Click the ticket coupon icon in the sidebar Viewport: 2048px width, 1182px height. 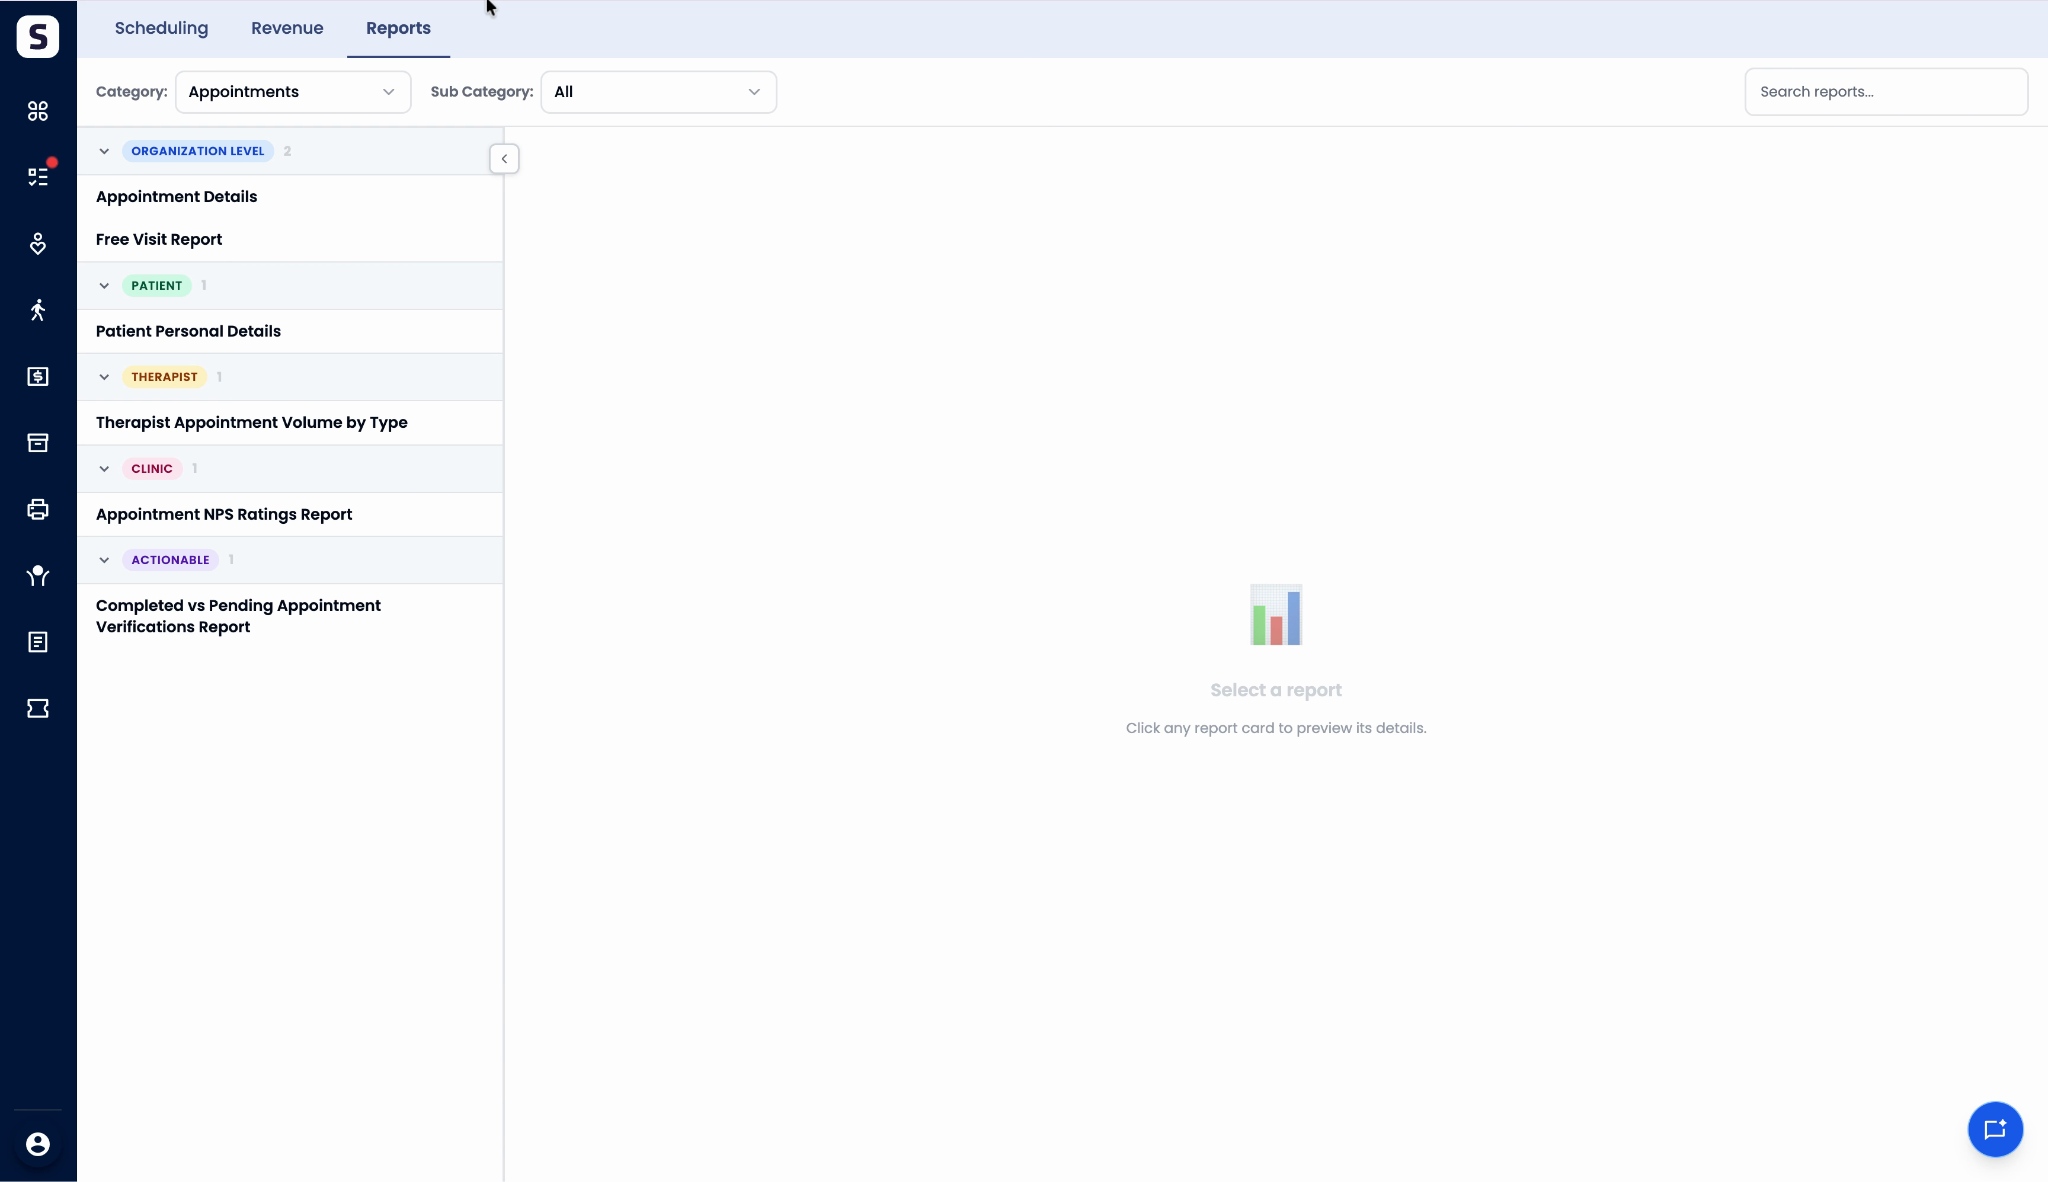point(38,709)
